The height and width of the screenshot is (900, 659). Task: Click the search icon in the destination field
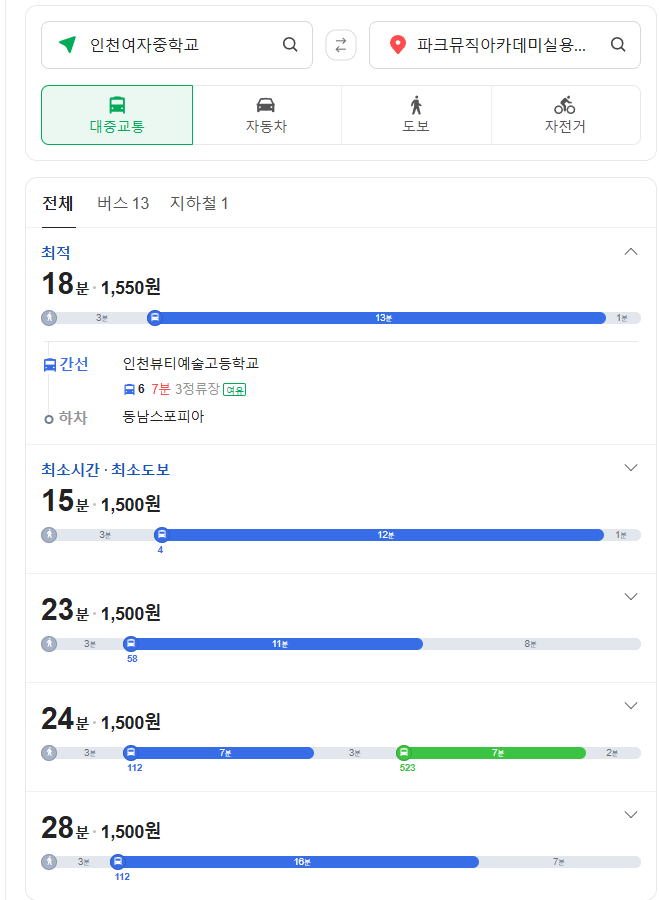tap(618, 45)
